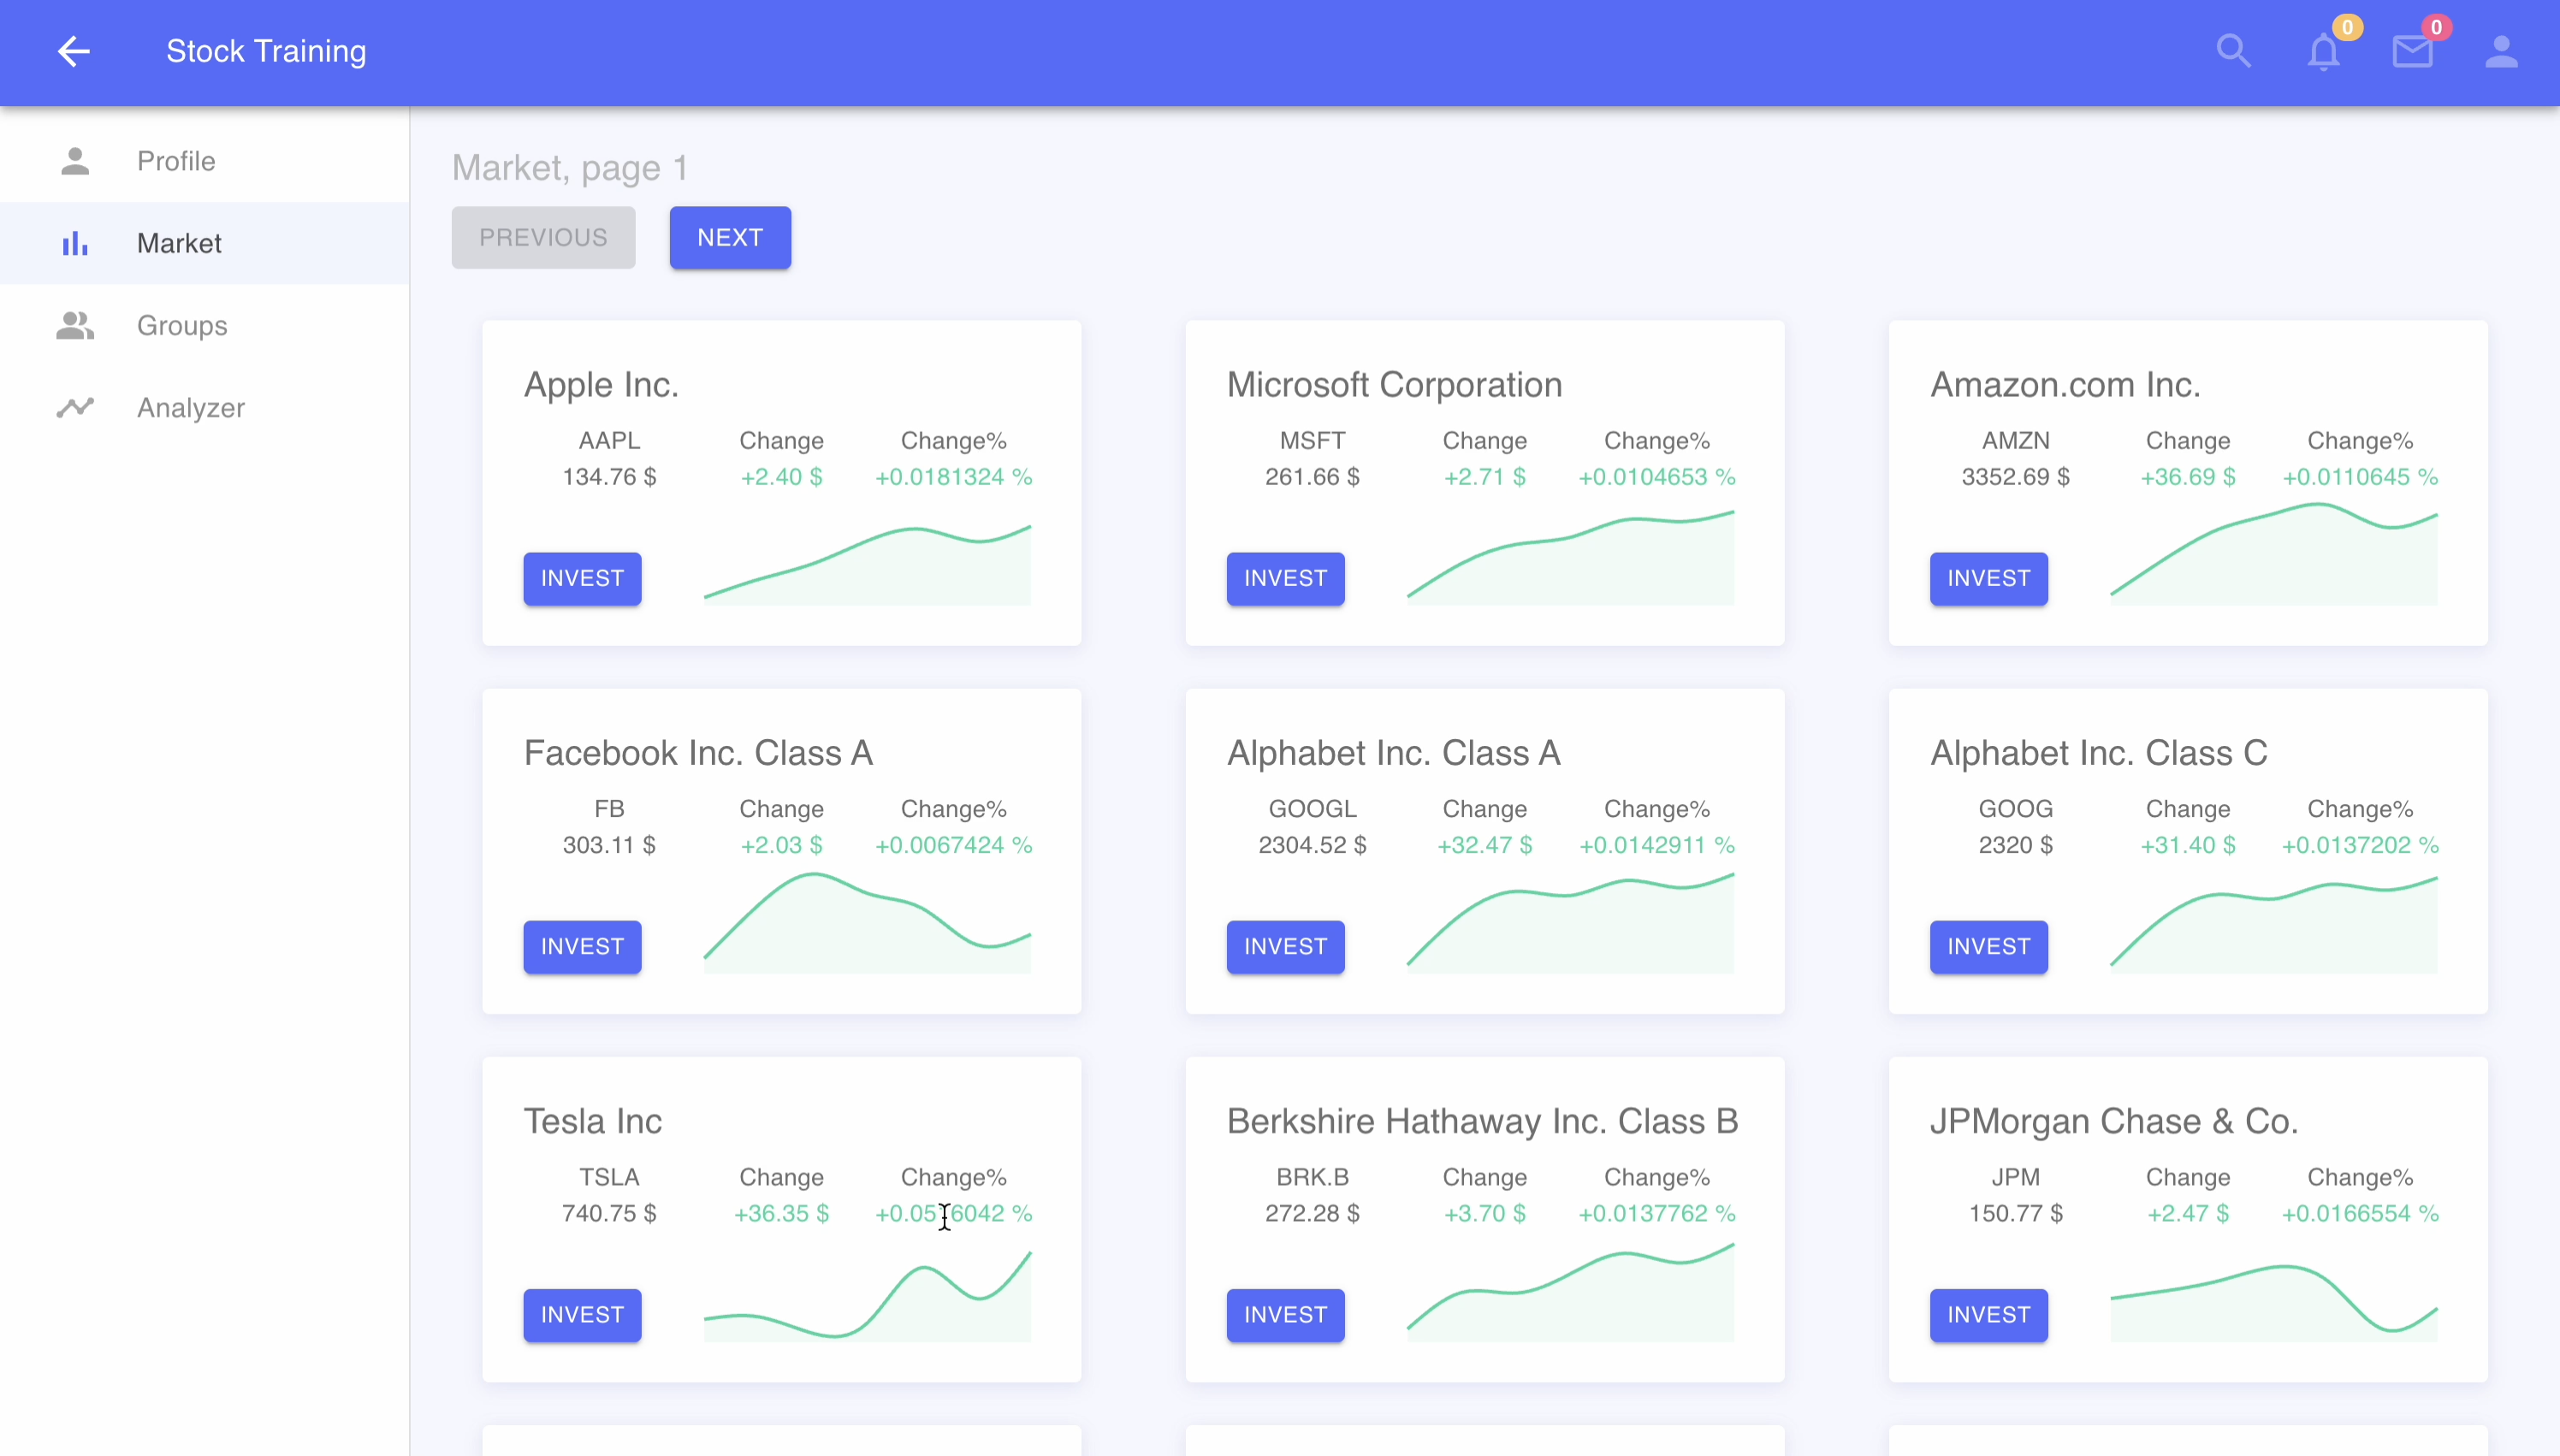Open Groups in the sidebar
The width and height of the screenshot is (2560, 1456).
[204, 325]
